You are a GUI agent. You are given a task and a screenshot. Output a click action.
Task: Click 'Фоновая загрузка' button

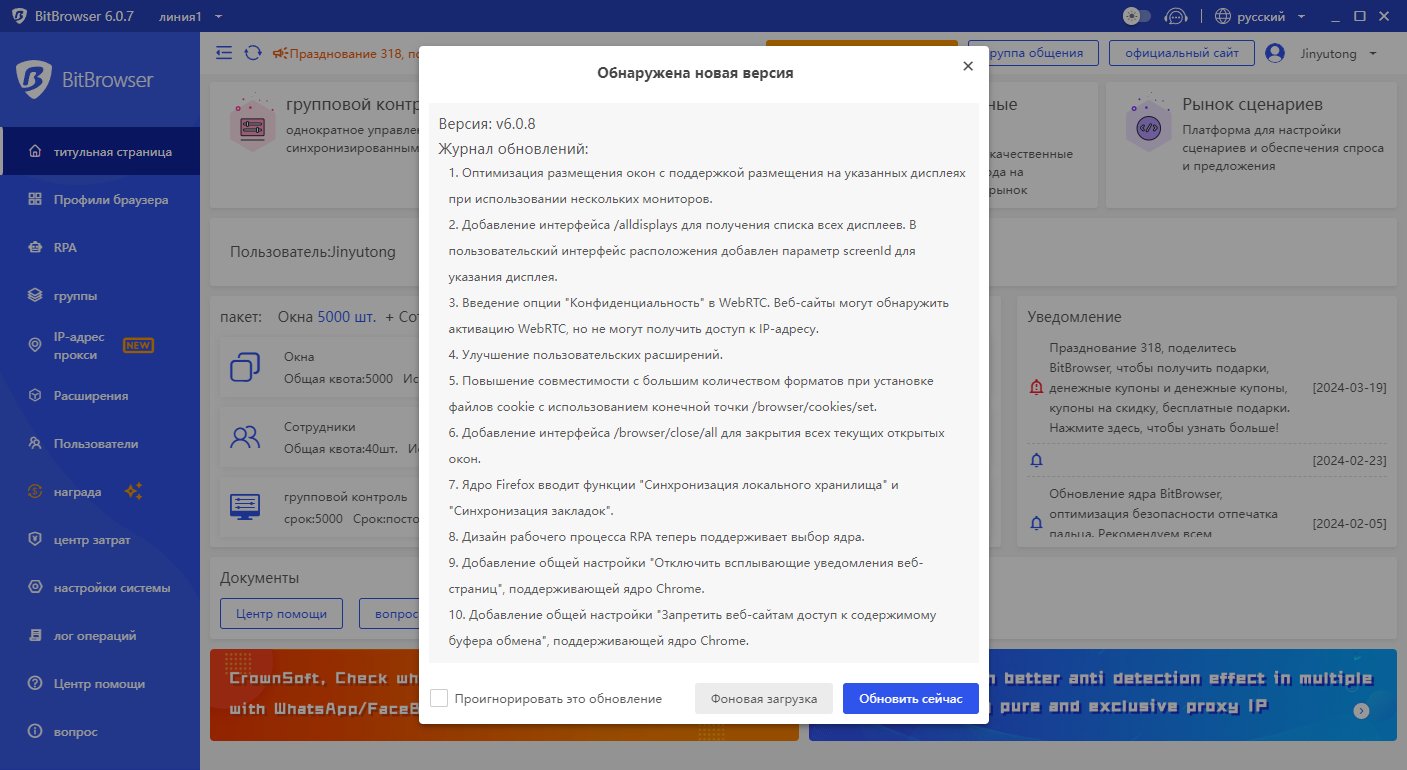tap(764, 698)
